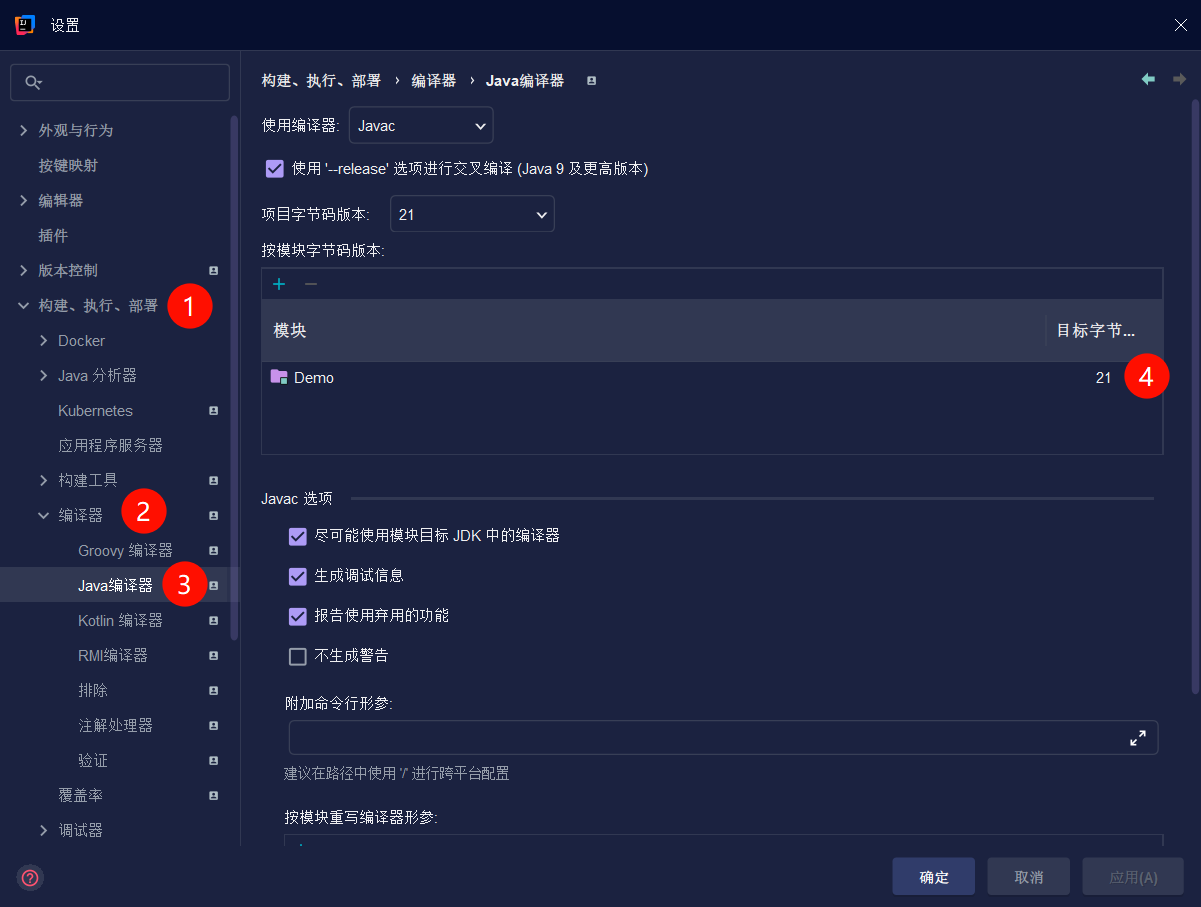The height and width of the screenshot is (907, 1201).
Task: Click the 确定 button
Action: click(933, 876)
